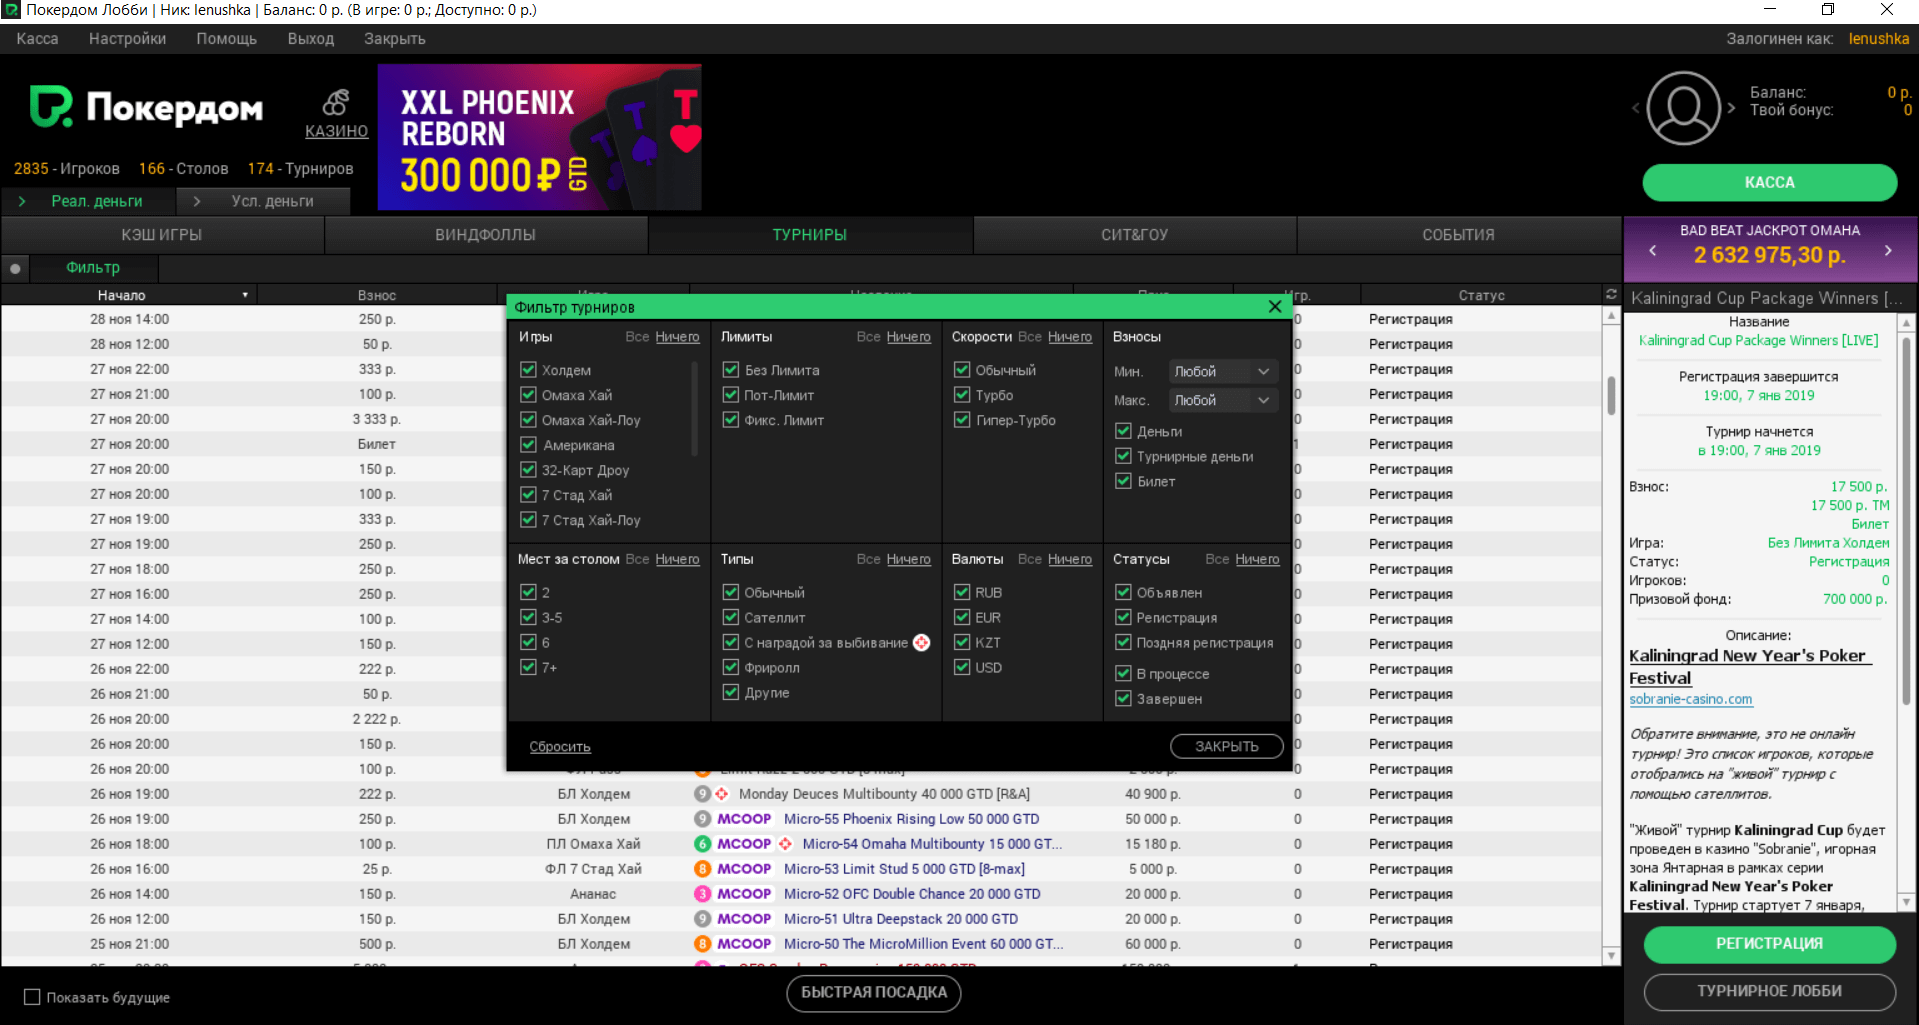Image resolution: width=1919 pixels, height=1025 pixels.
Task: Switch to the ВИНДФОЛЛЫ tab
Action: [x=485, y=235]
